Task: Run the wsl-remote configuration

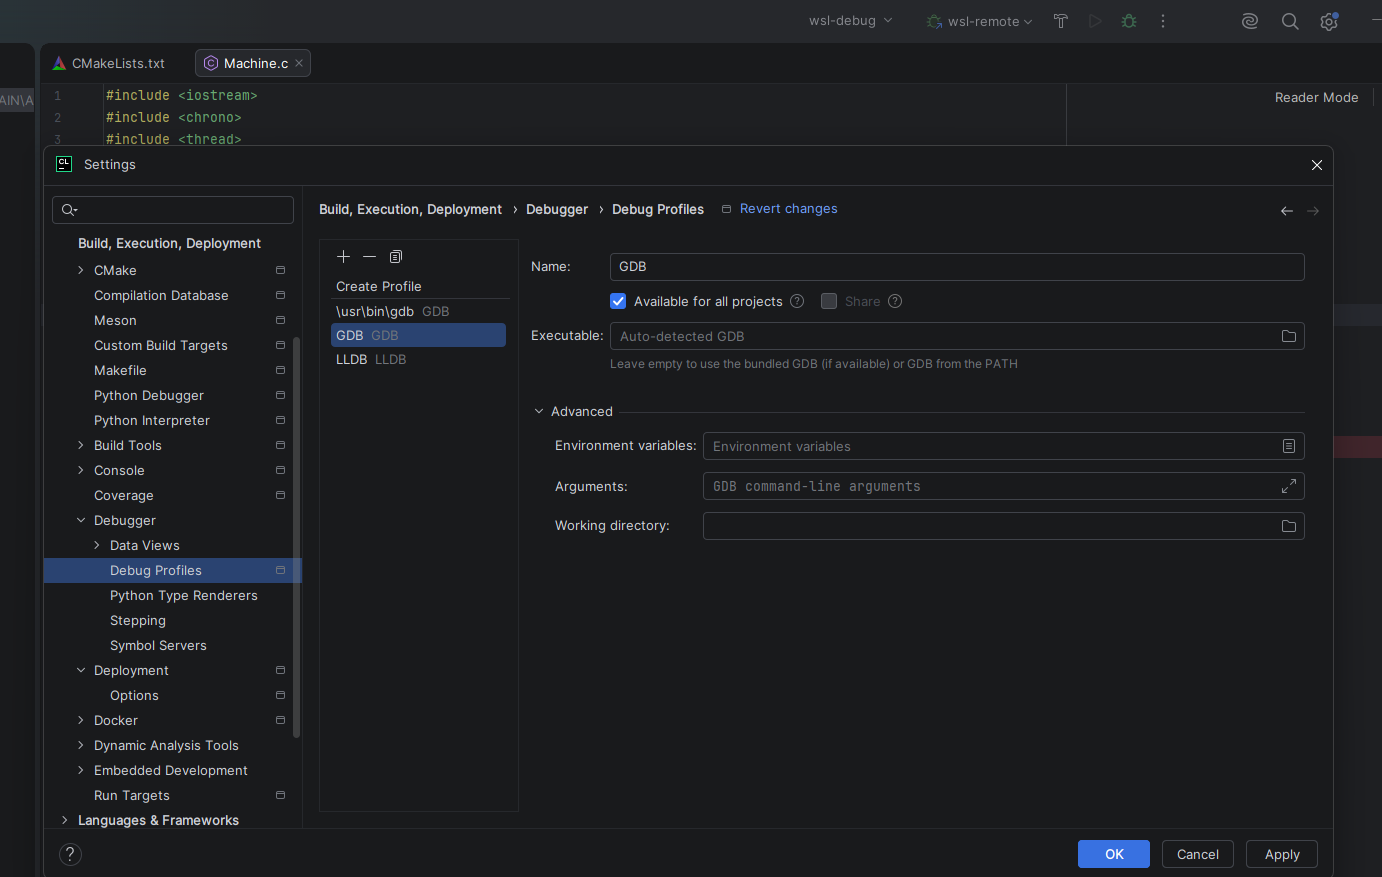Action: 1095,21
